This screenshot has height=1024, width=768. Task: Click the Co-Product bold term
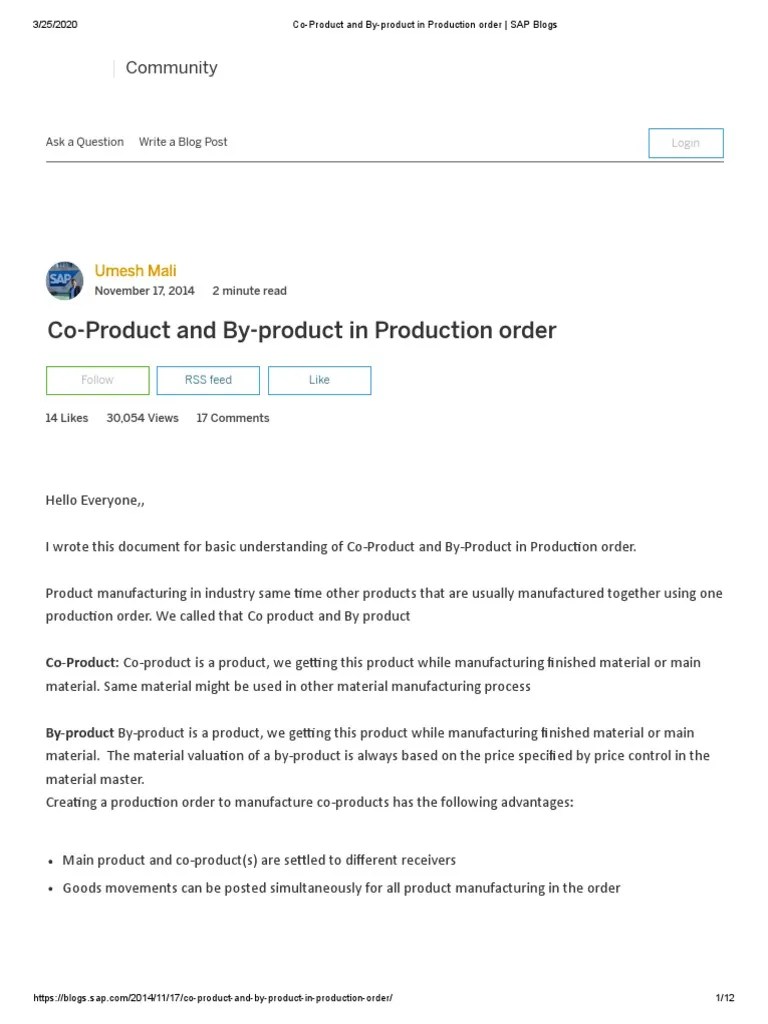[80, 662]
